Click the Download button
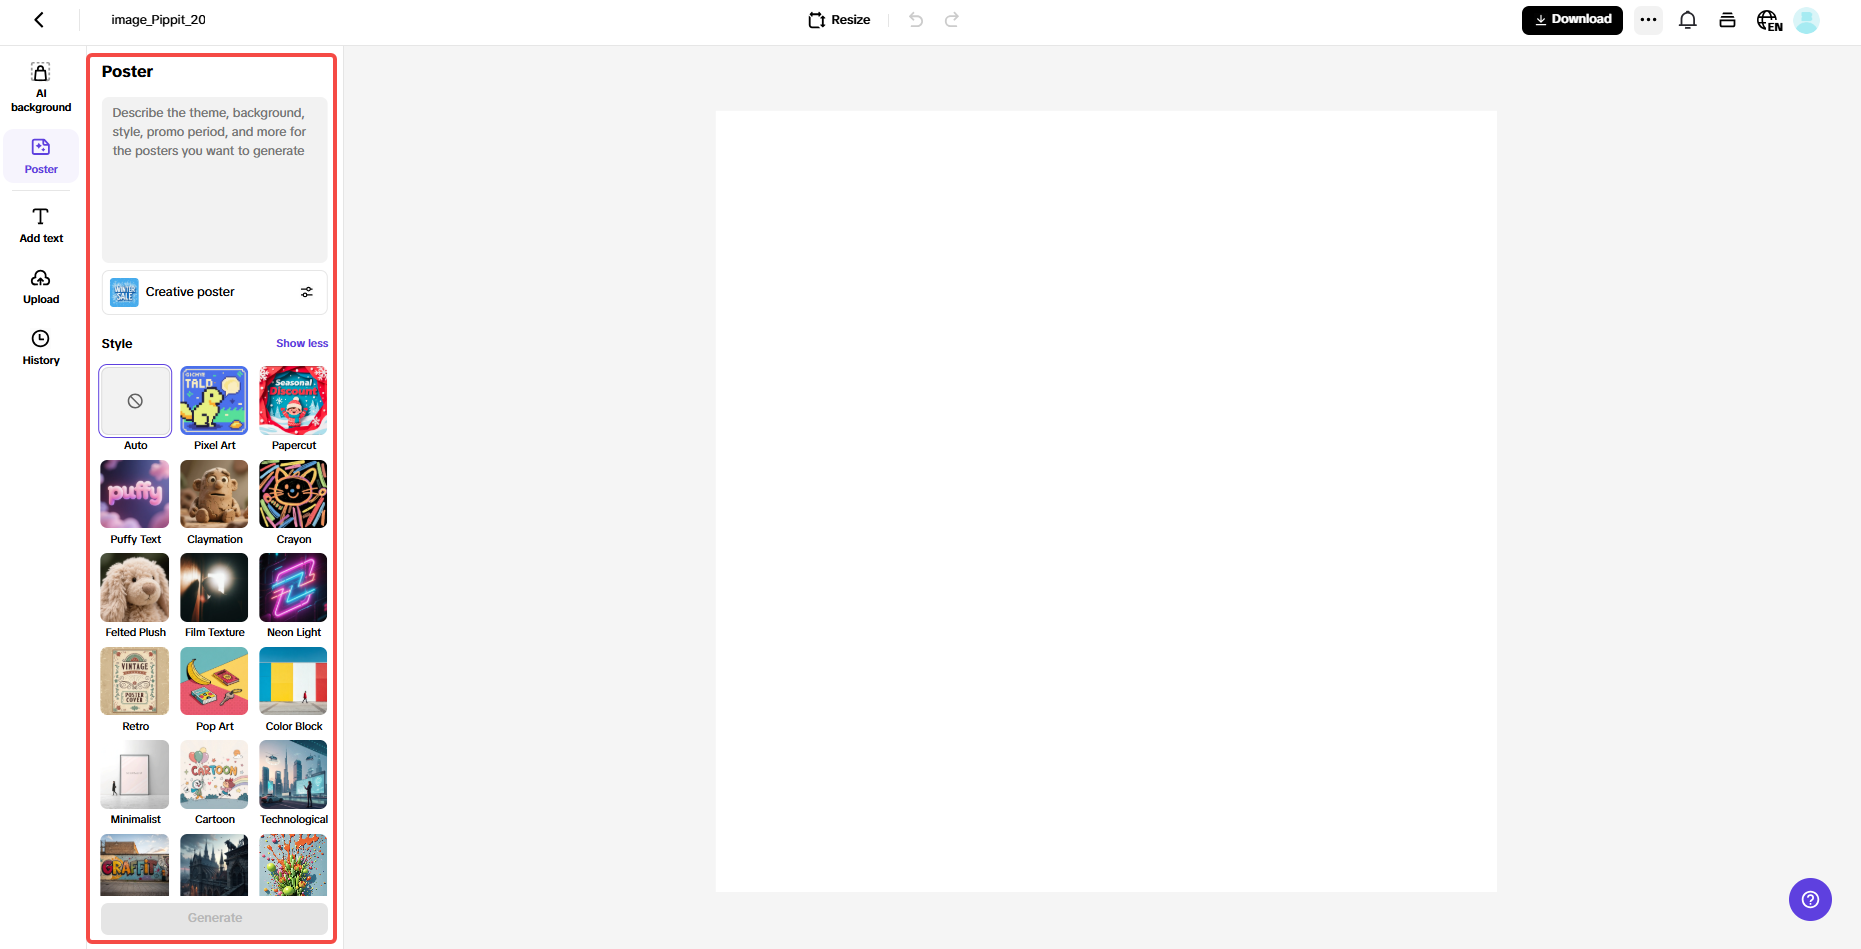The width and height of the screenshot is (1861, 949). (x=1572, y=19)
